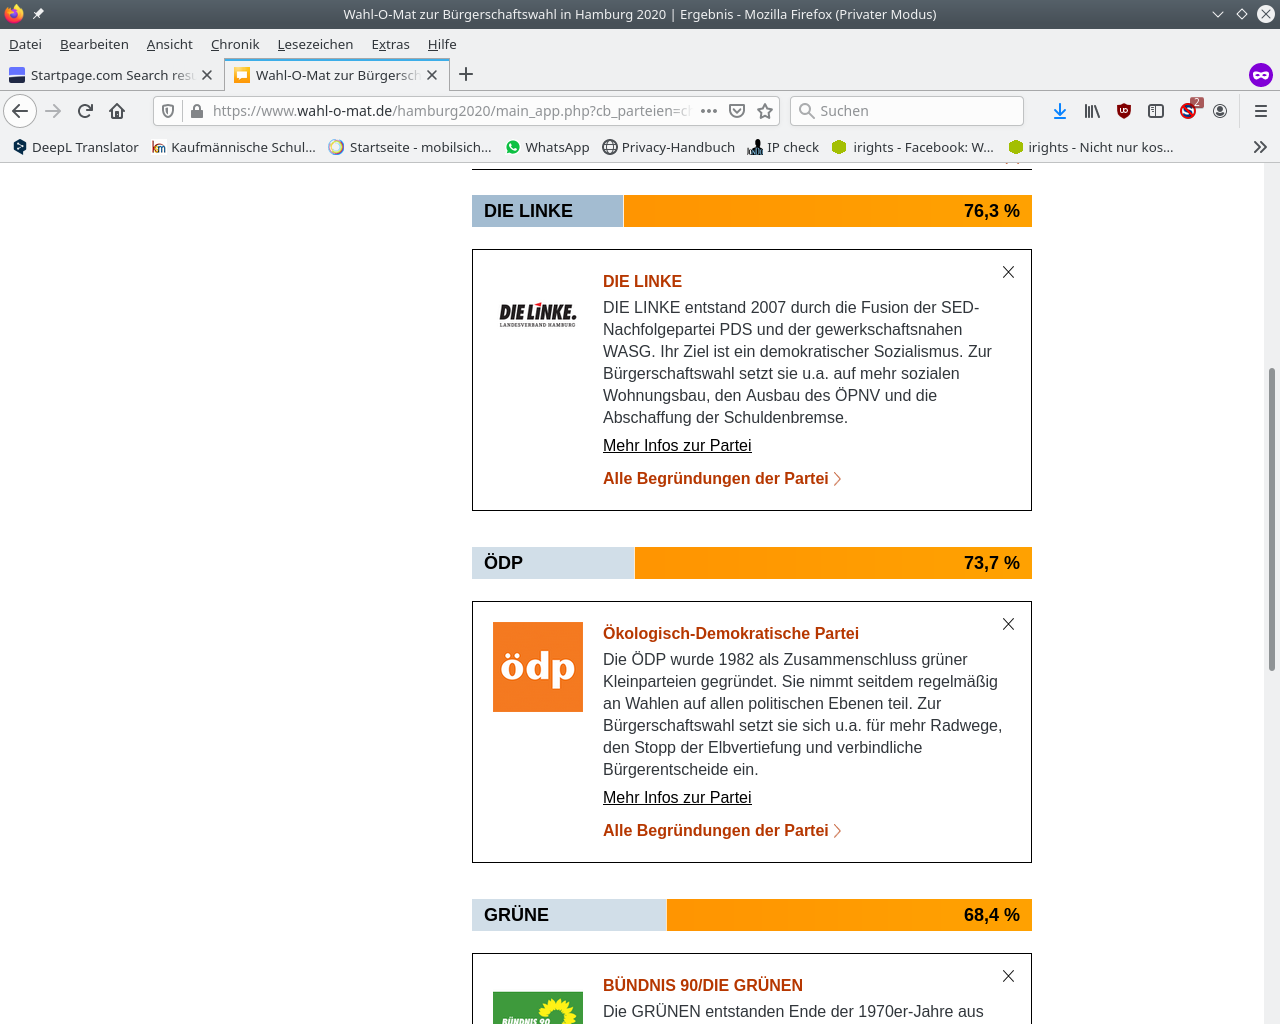Image resolution: width=1280 pixels, height=1024 pixels.
Task: Open irights - Facebook bookmark
Action: tap(913, 147)
